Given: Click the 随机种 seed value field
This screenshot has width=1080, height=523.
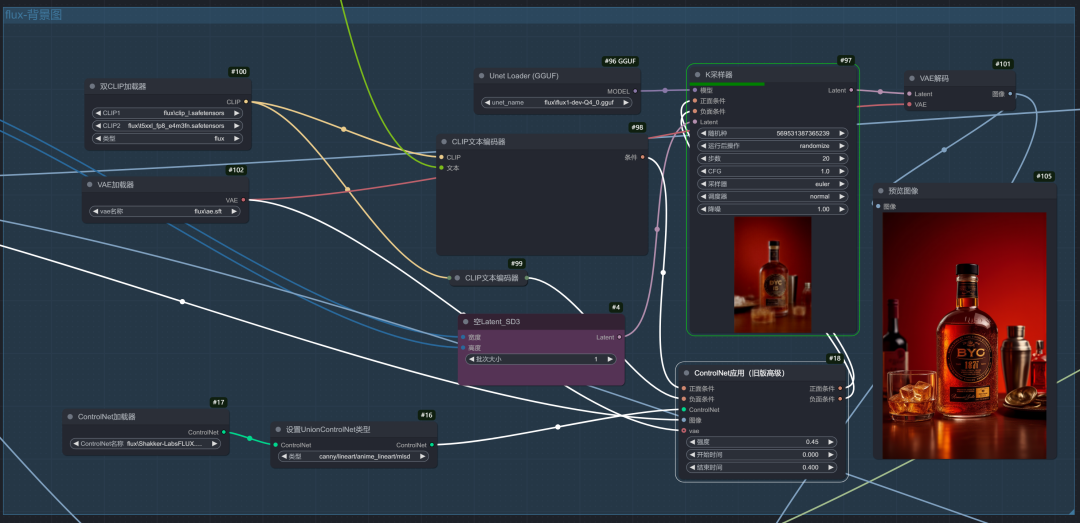Looking at the screenshot, I should (773, 134).
